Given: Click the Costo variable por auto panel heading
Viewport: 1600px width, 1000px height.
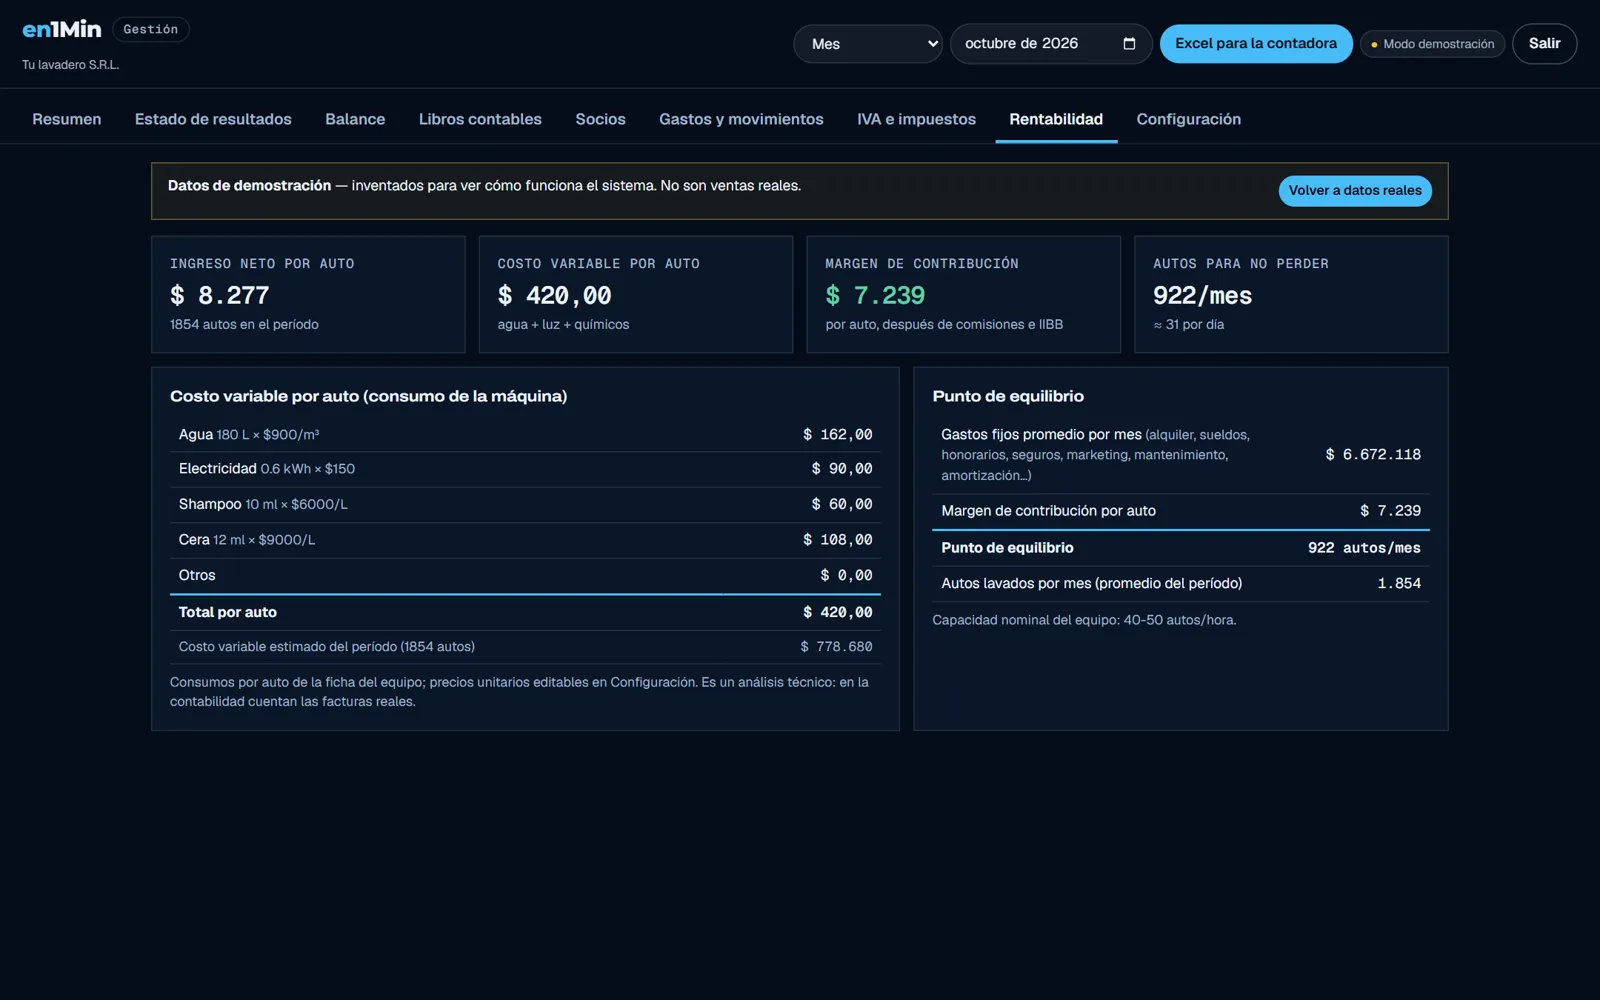Looking at the screenshot, I should (x=368, y=397).
